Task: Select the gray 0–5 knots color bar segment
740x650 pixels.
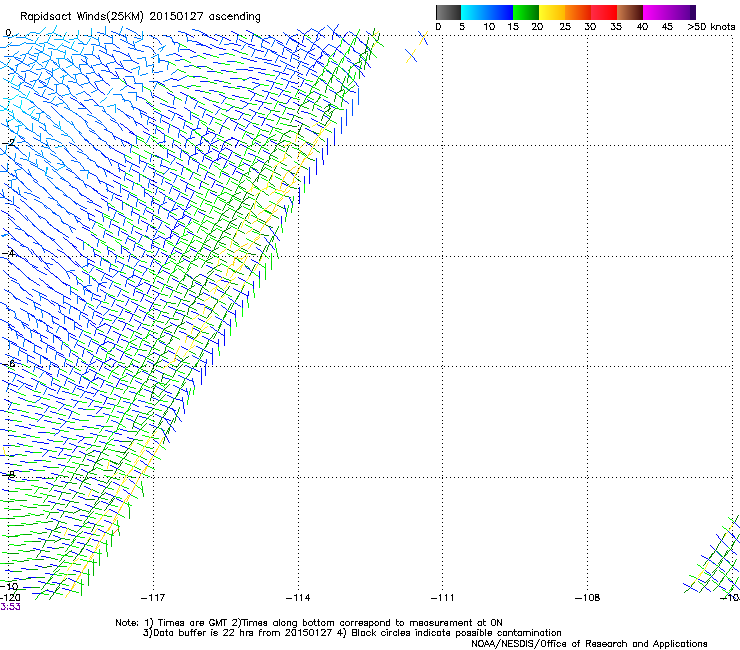Action: point(448,12)
